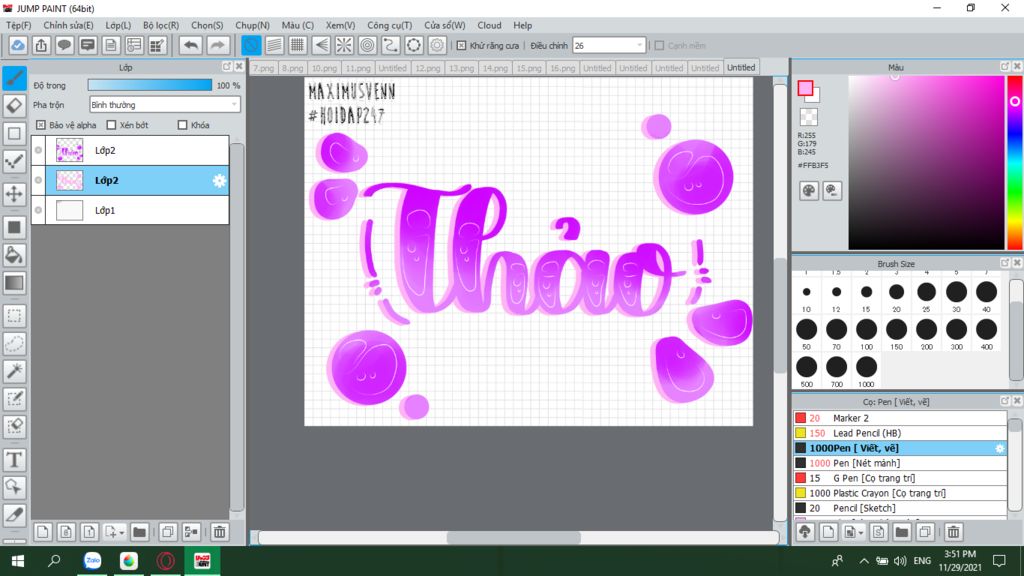The image size is (1024, 576).
Task: Activate the Magic Wand tool
Action: point(14,371)
